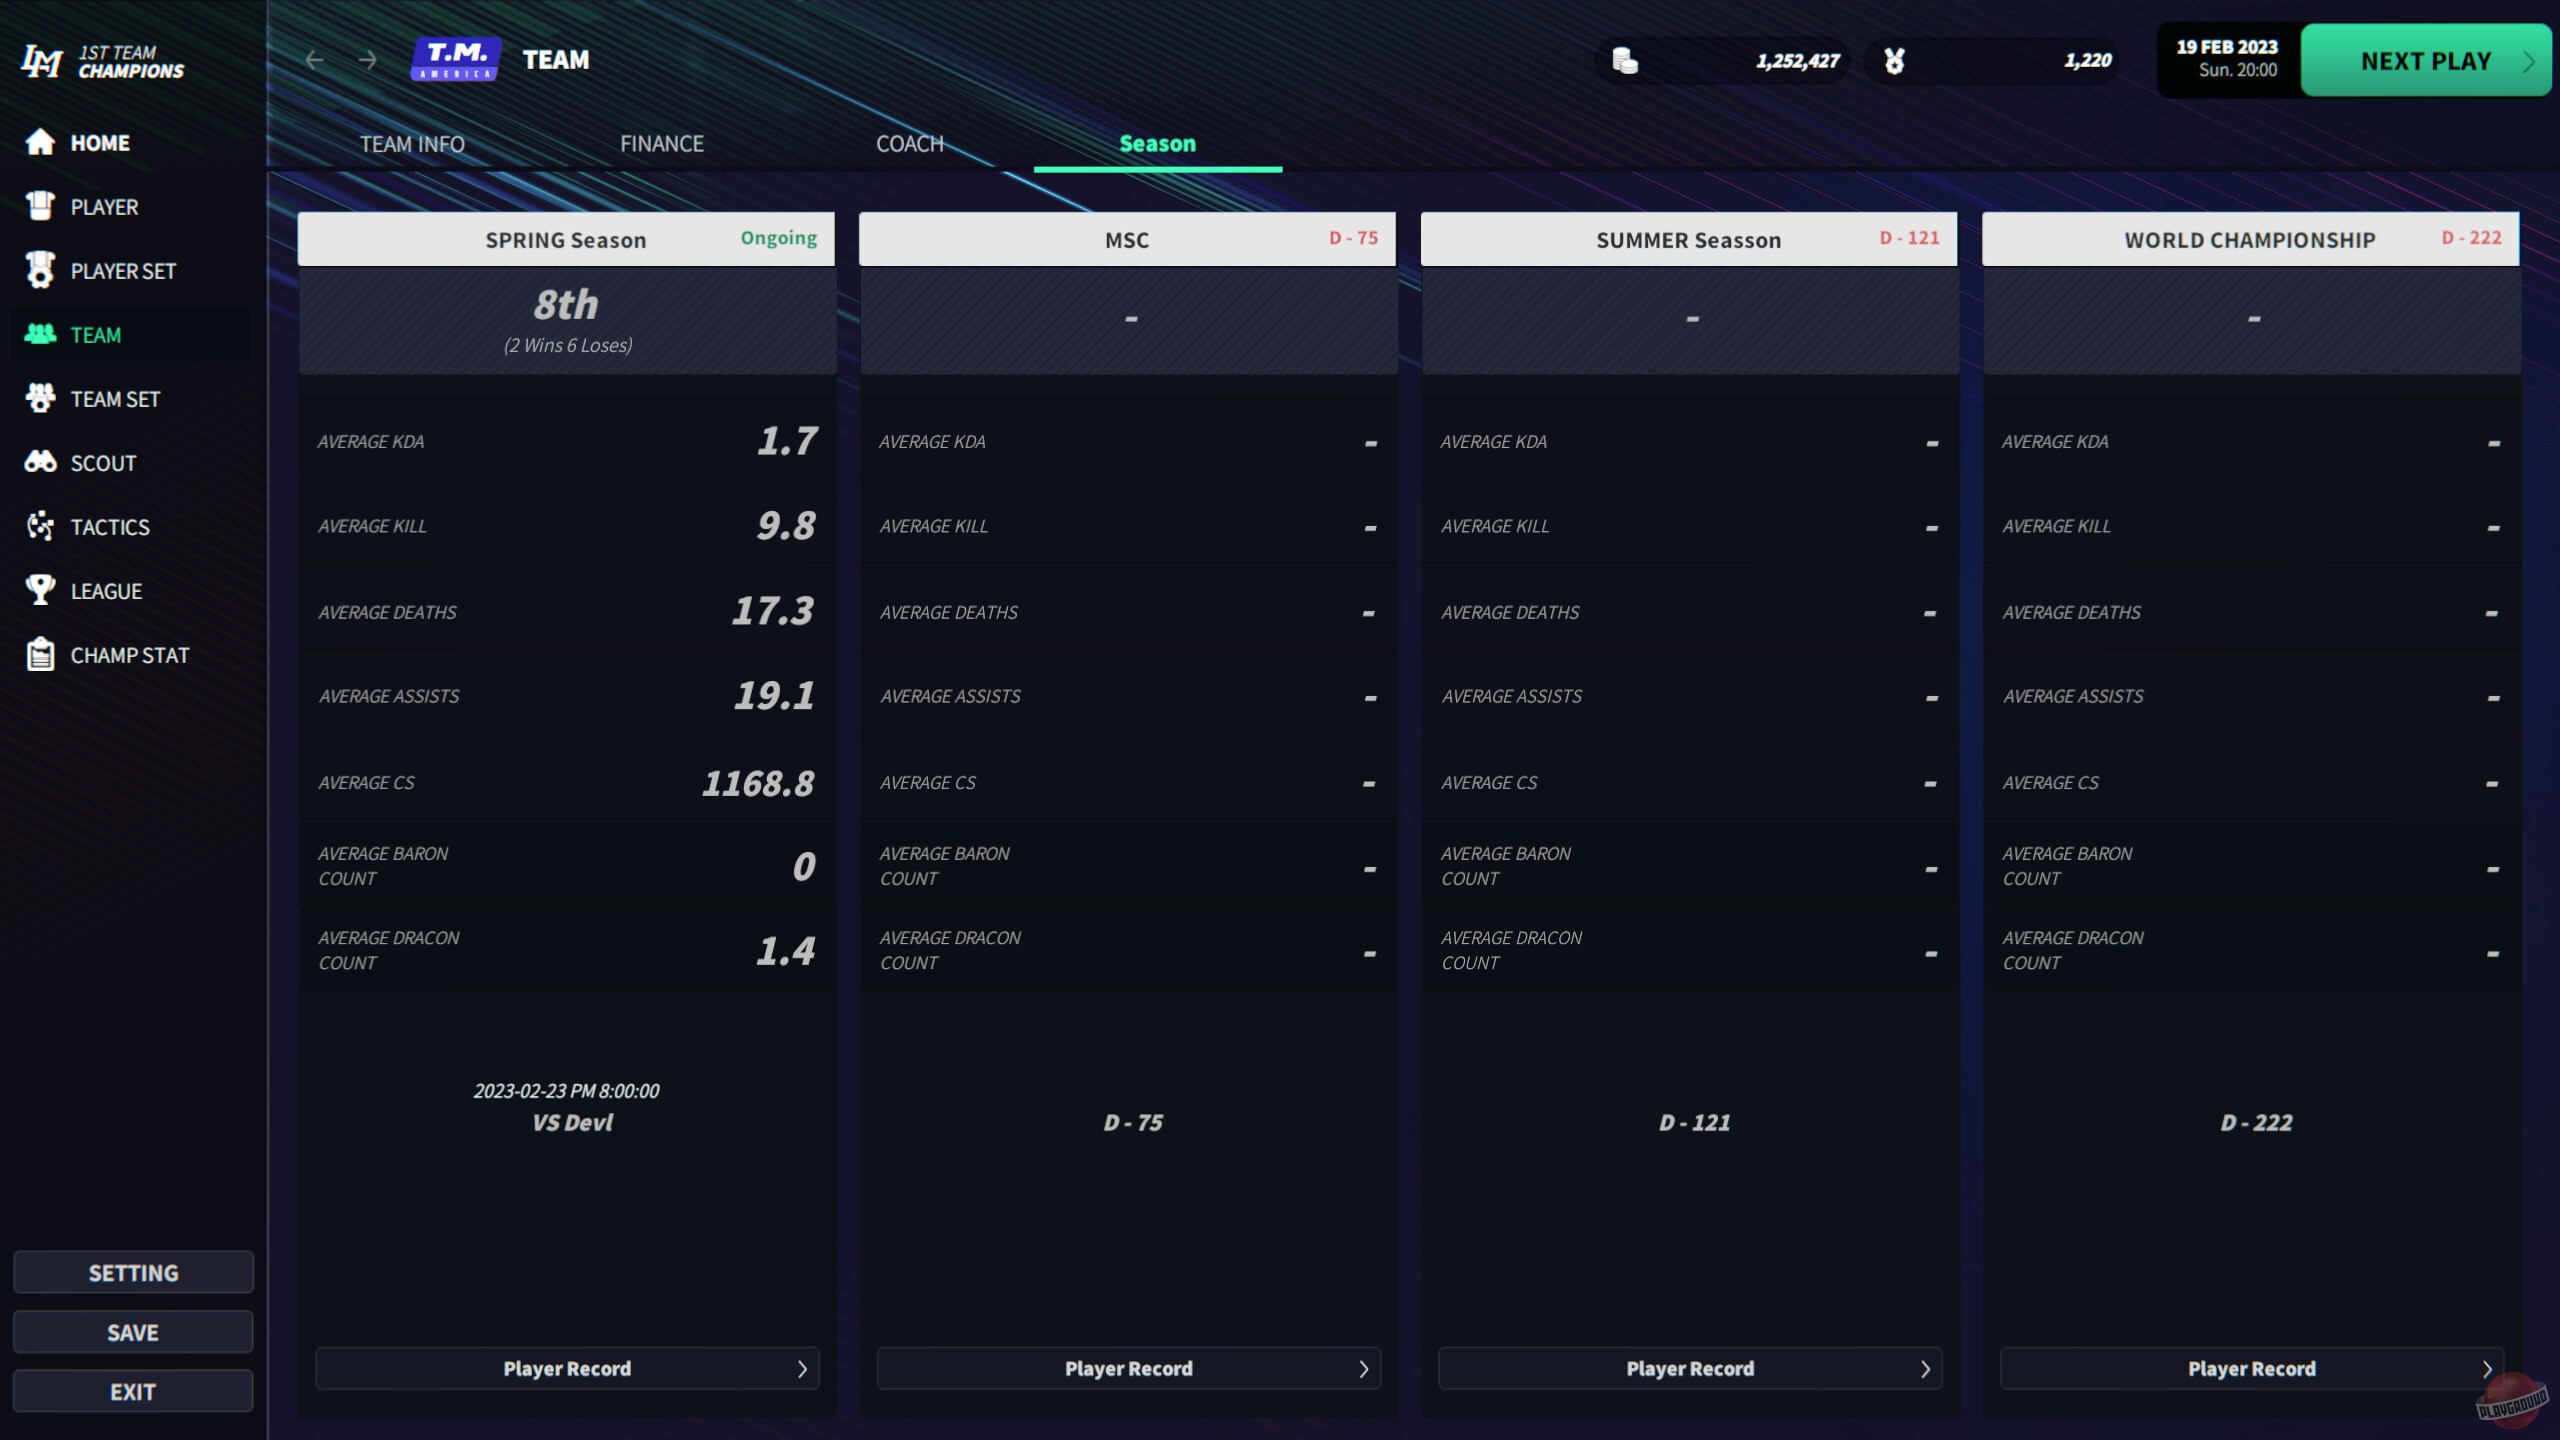Switch to the Team Info tab
Screen dimensions: 2560x1440
[412, 144]
